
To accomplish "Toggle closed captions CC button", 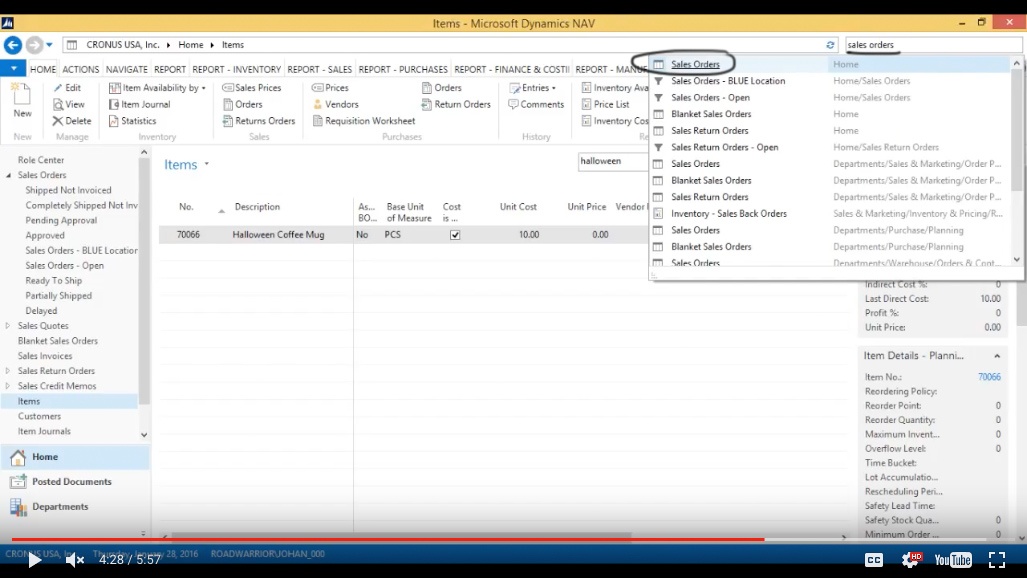I will [x=874, y=560].
